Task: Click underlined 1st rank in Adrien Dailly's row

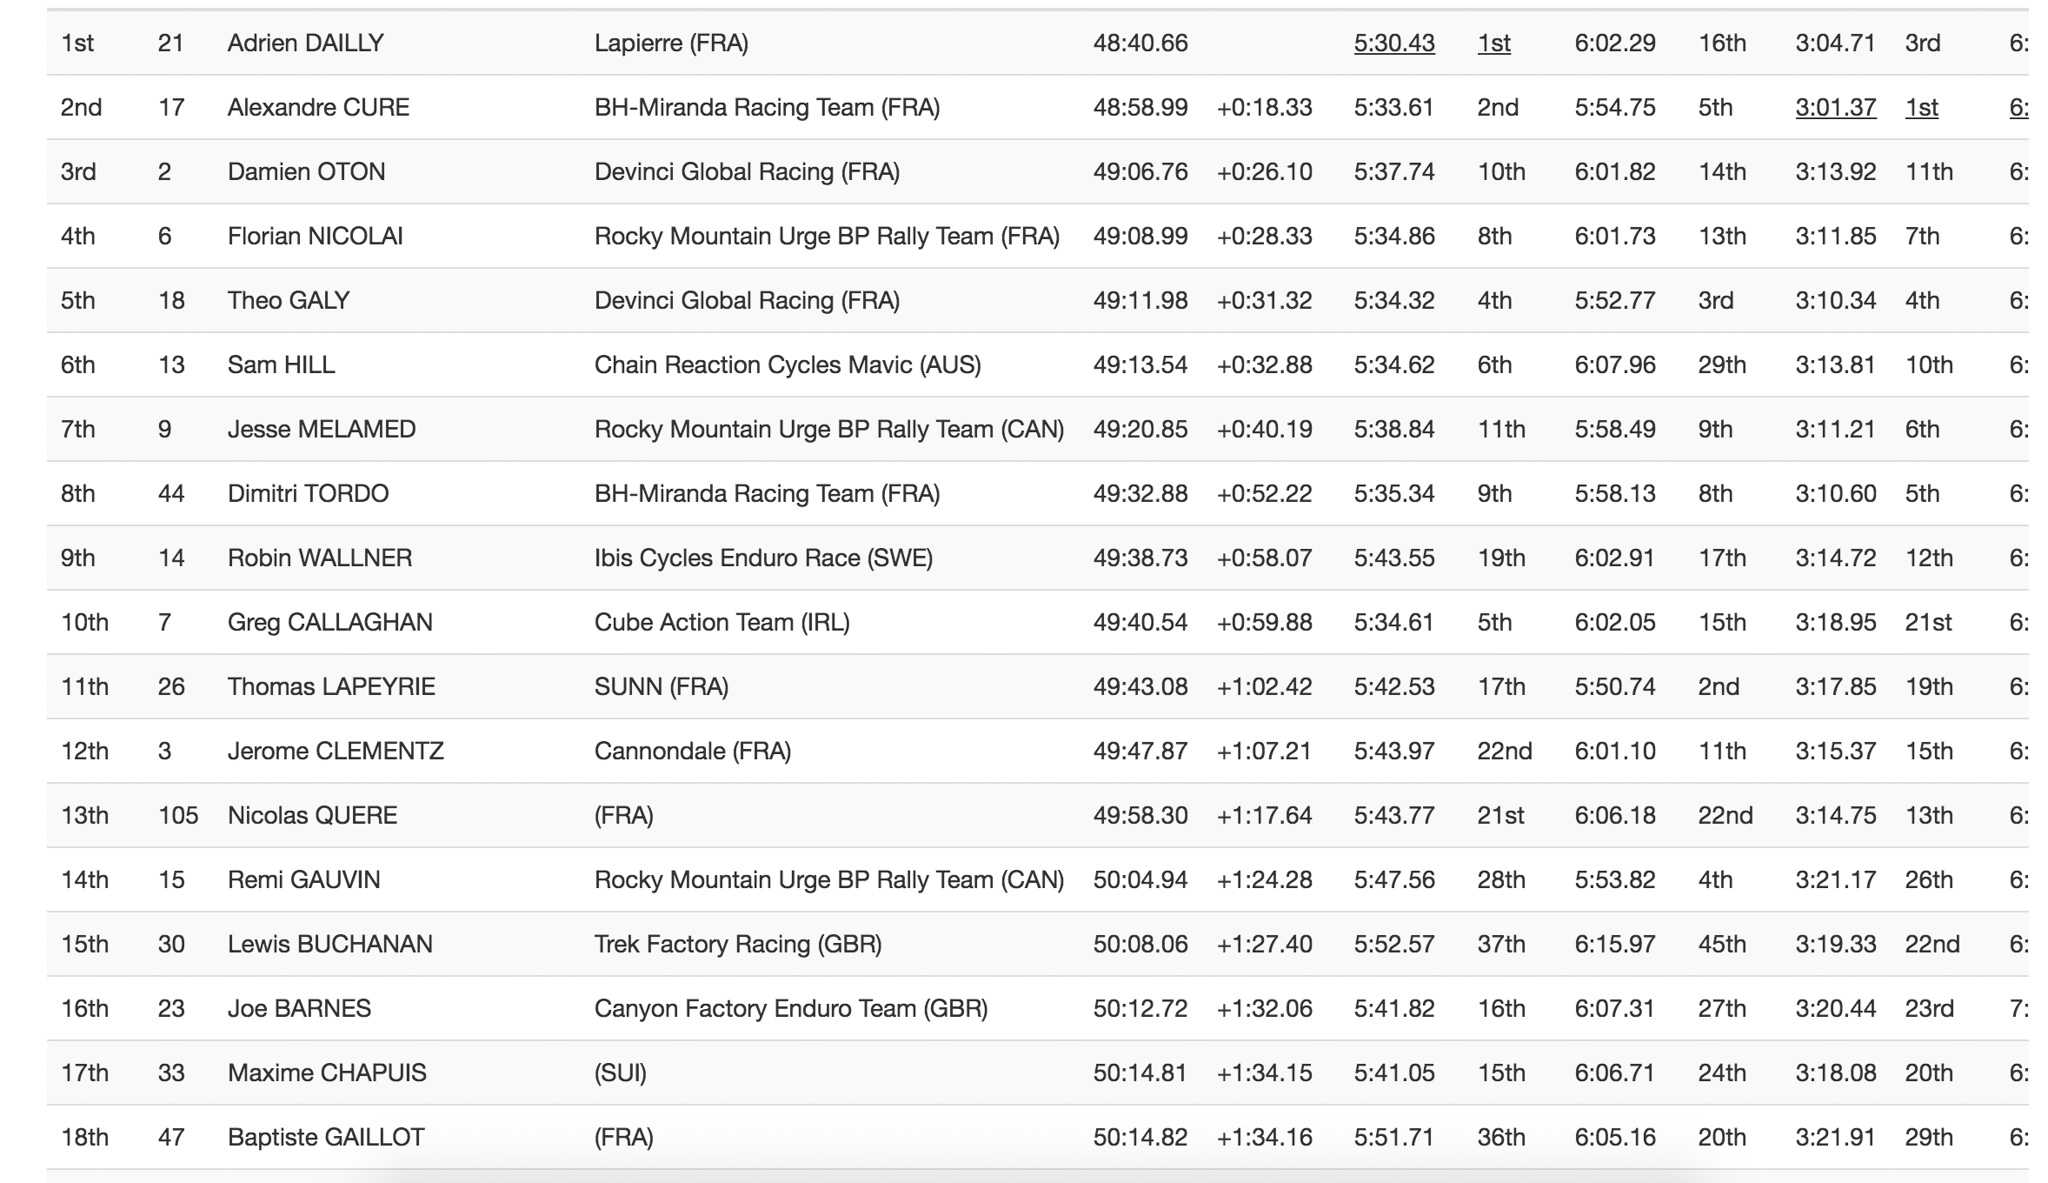Action: tap(1493, 43)
